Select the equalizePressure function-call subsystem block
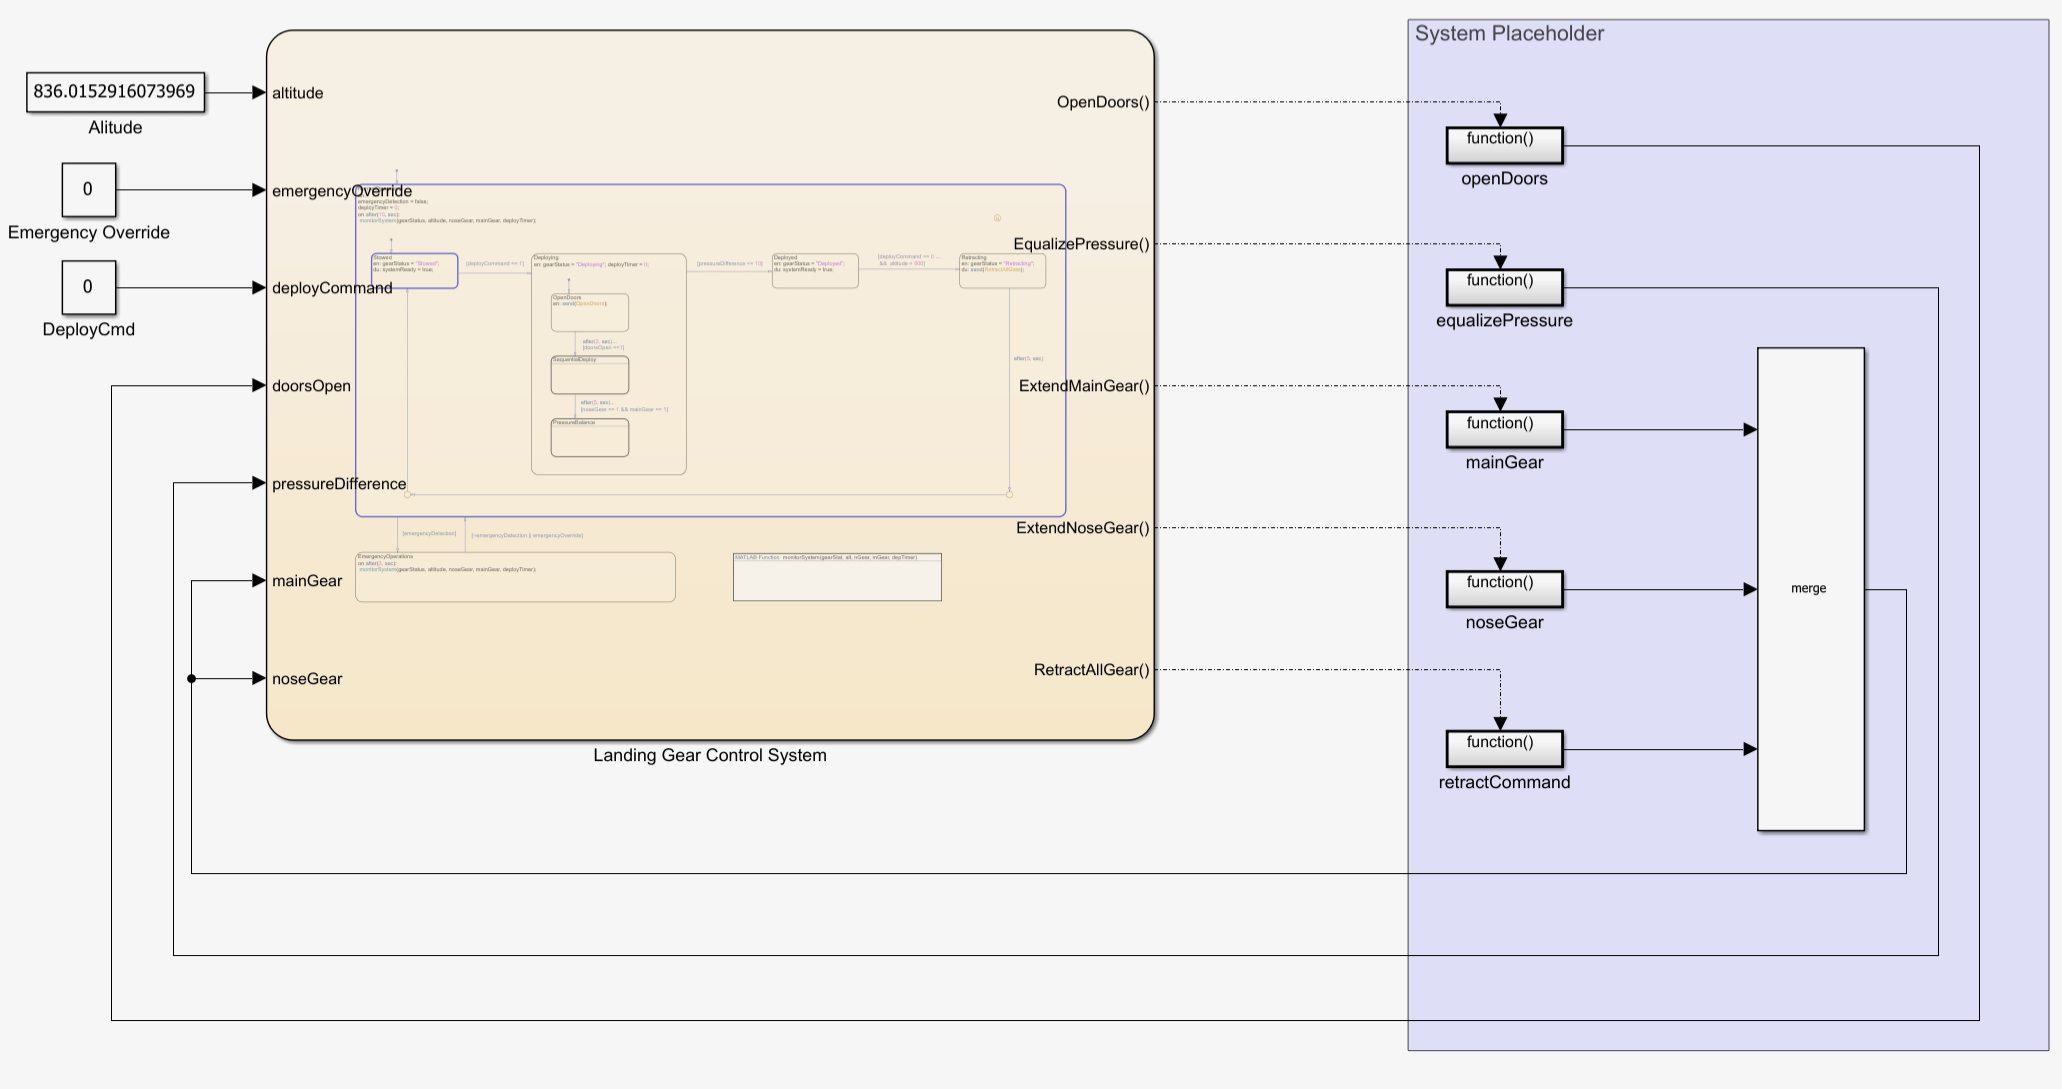The height and width of the screenshot is (1089, 2062). (1504, 287)
